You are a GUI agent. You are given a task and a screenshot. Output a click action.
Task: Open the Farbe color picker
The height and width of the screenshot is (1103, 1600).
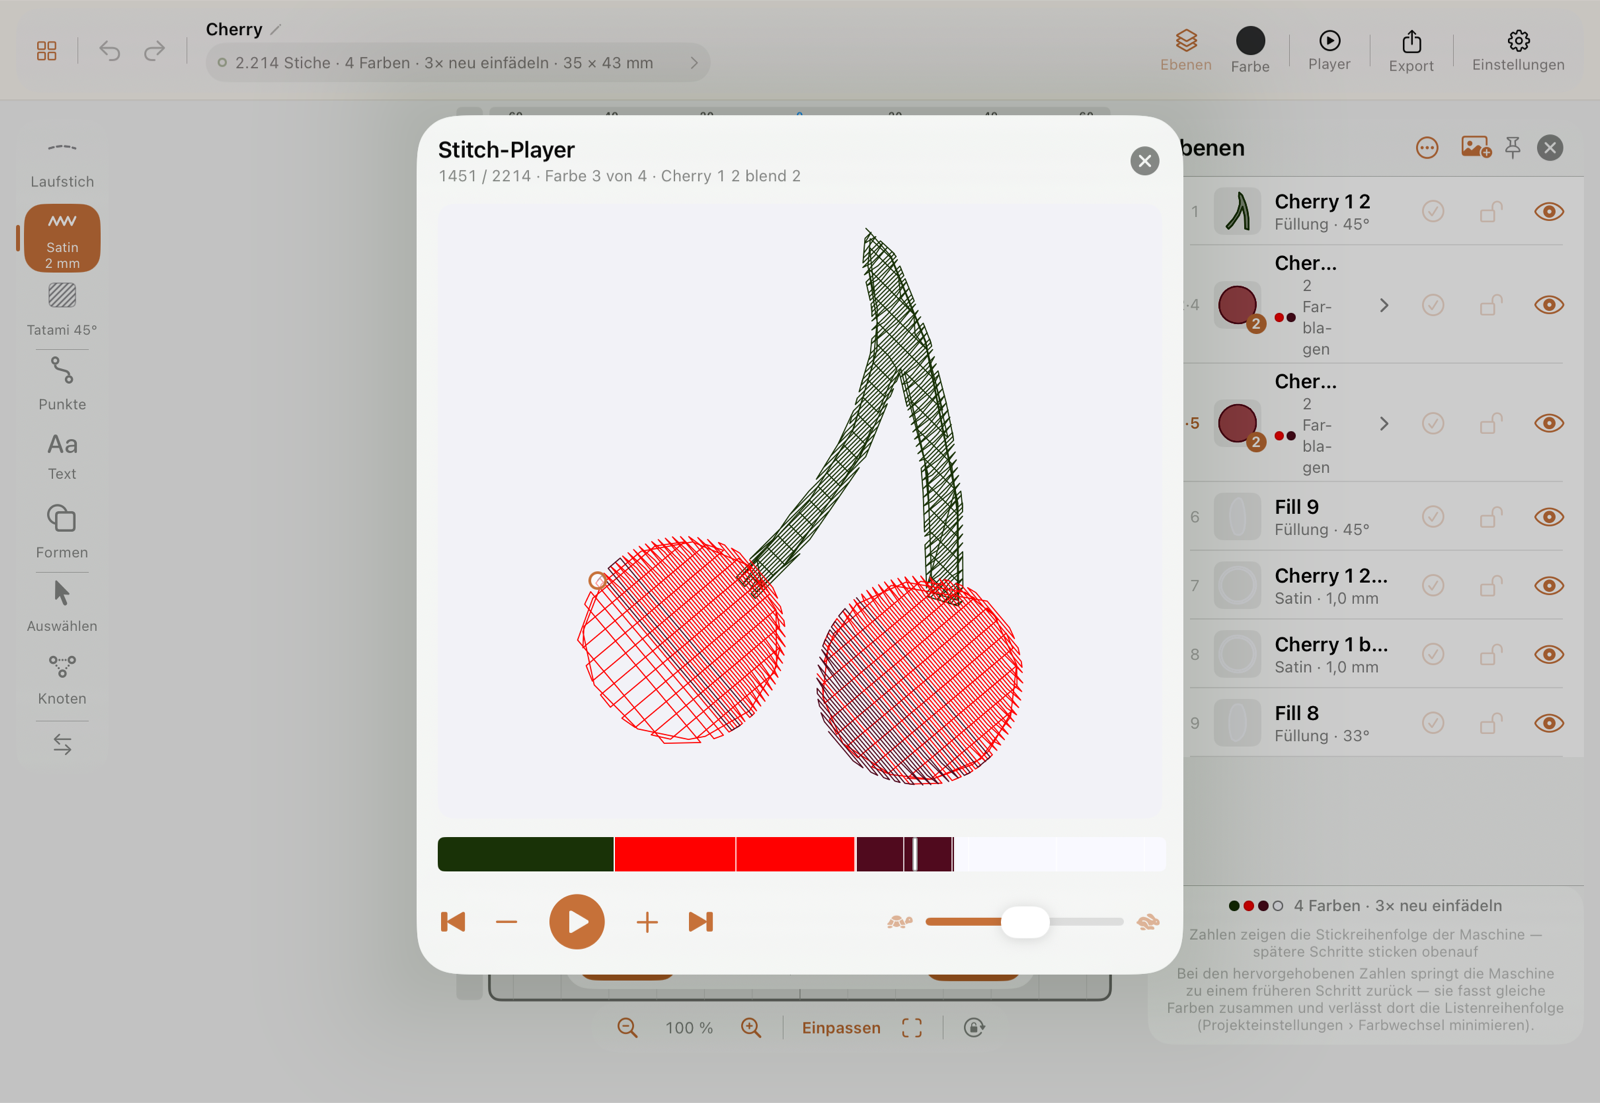[1250, 51]
